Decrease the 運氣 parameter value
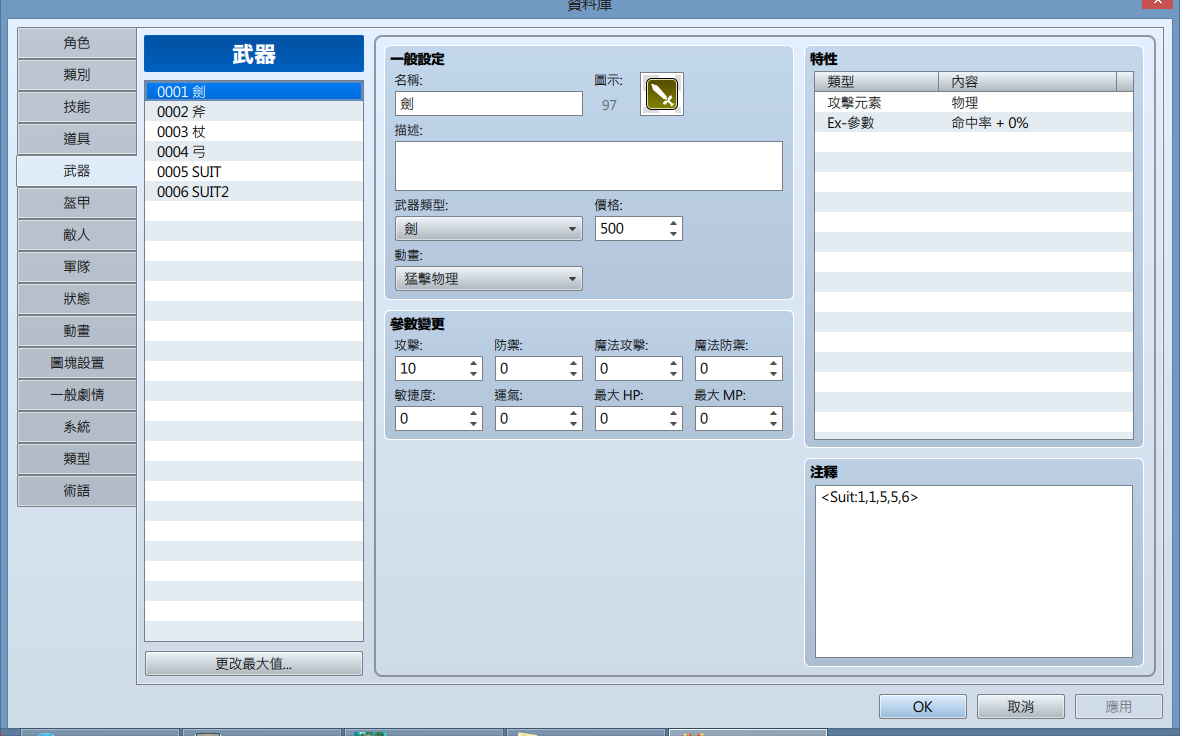1180x736 pixels. (573, 424)
